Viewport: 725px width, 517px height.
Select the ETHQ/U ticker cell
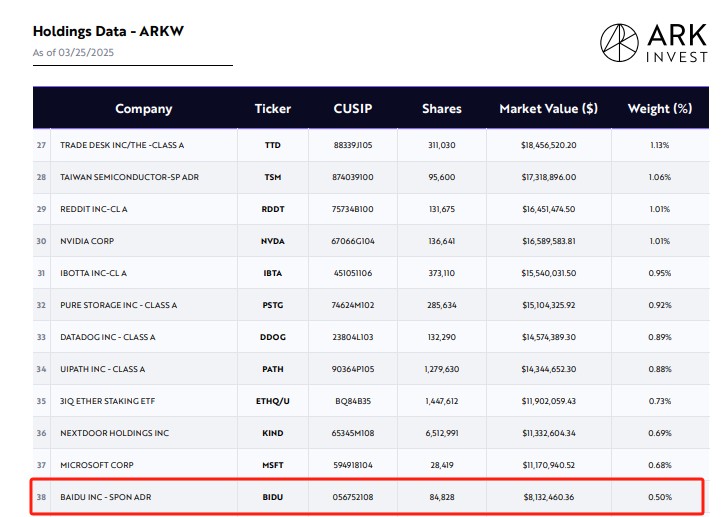pos(273,401)
